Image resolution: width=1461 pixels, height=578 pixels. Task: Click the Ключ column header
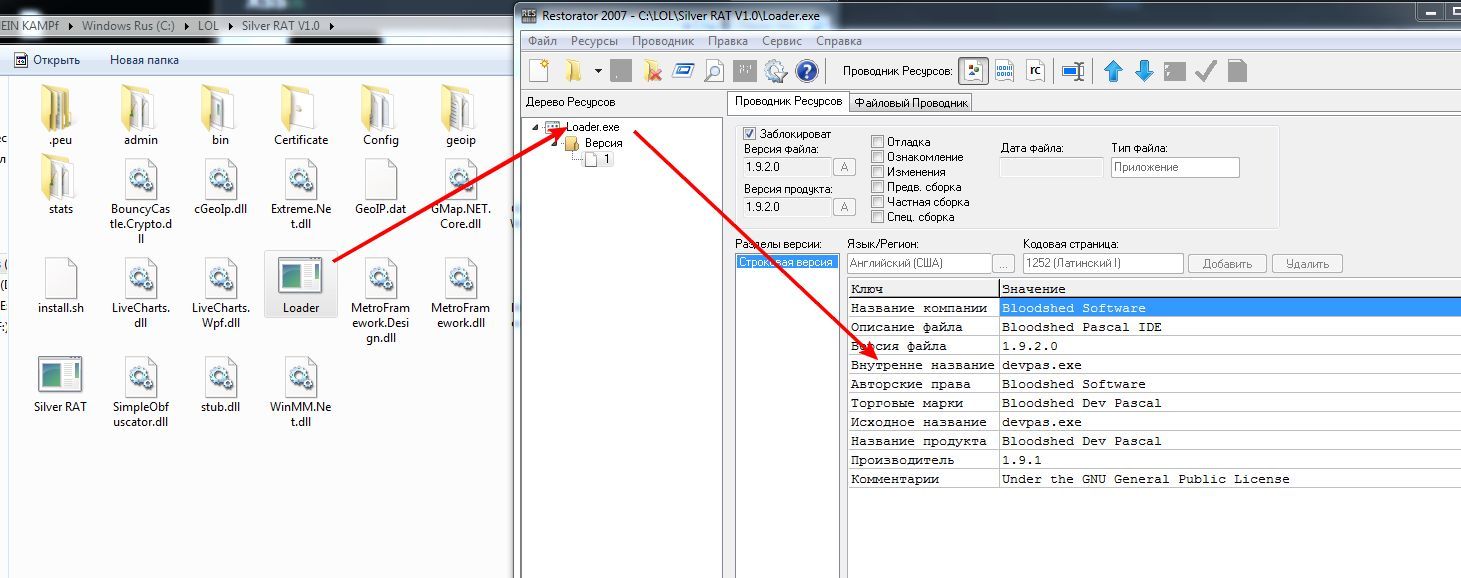click(923, 289)
